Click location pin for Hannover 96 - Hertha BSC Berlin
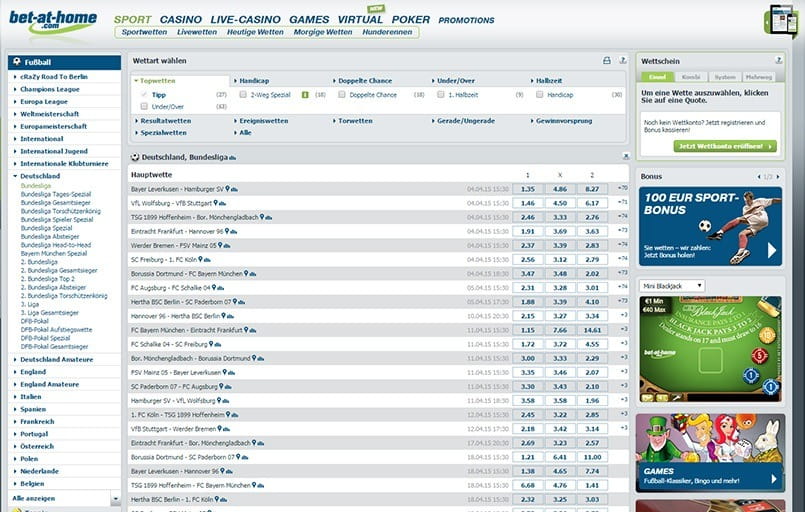This screenshot has height=512, width=805. point(223,316)
